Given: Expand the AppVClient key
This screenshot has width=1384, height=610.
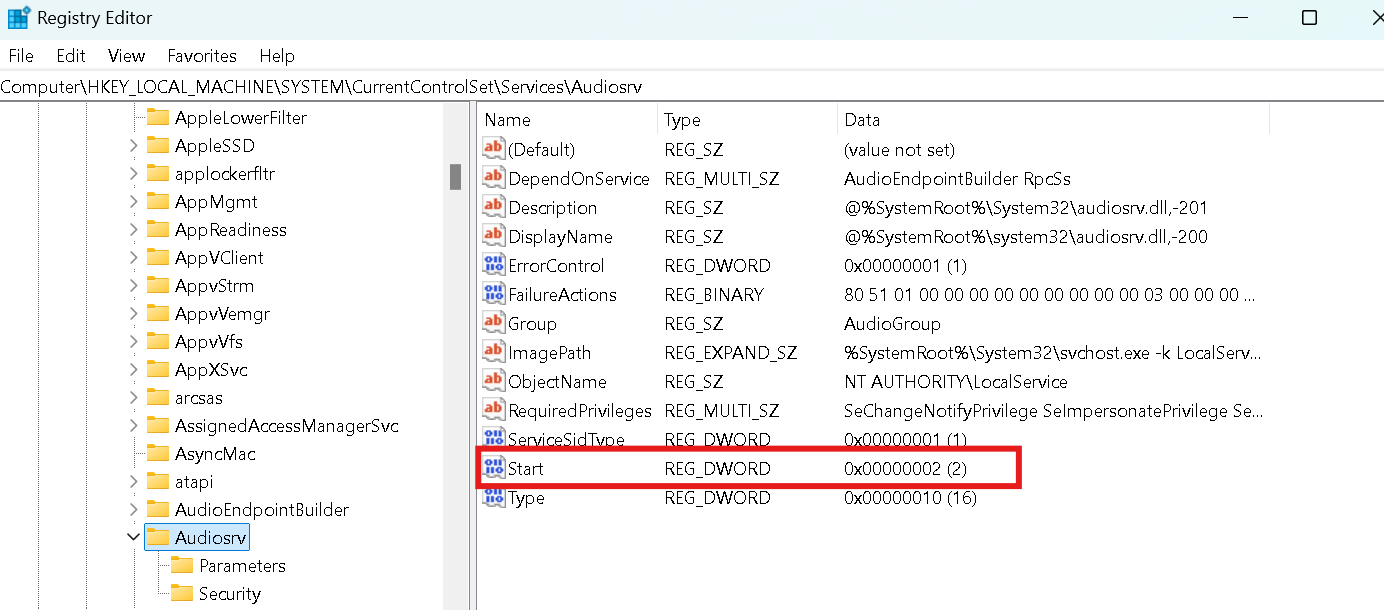Looking at the screenshot, I should tap(133, 257).
